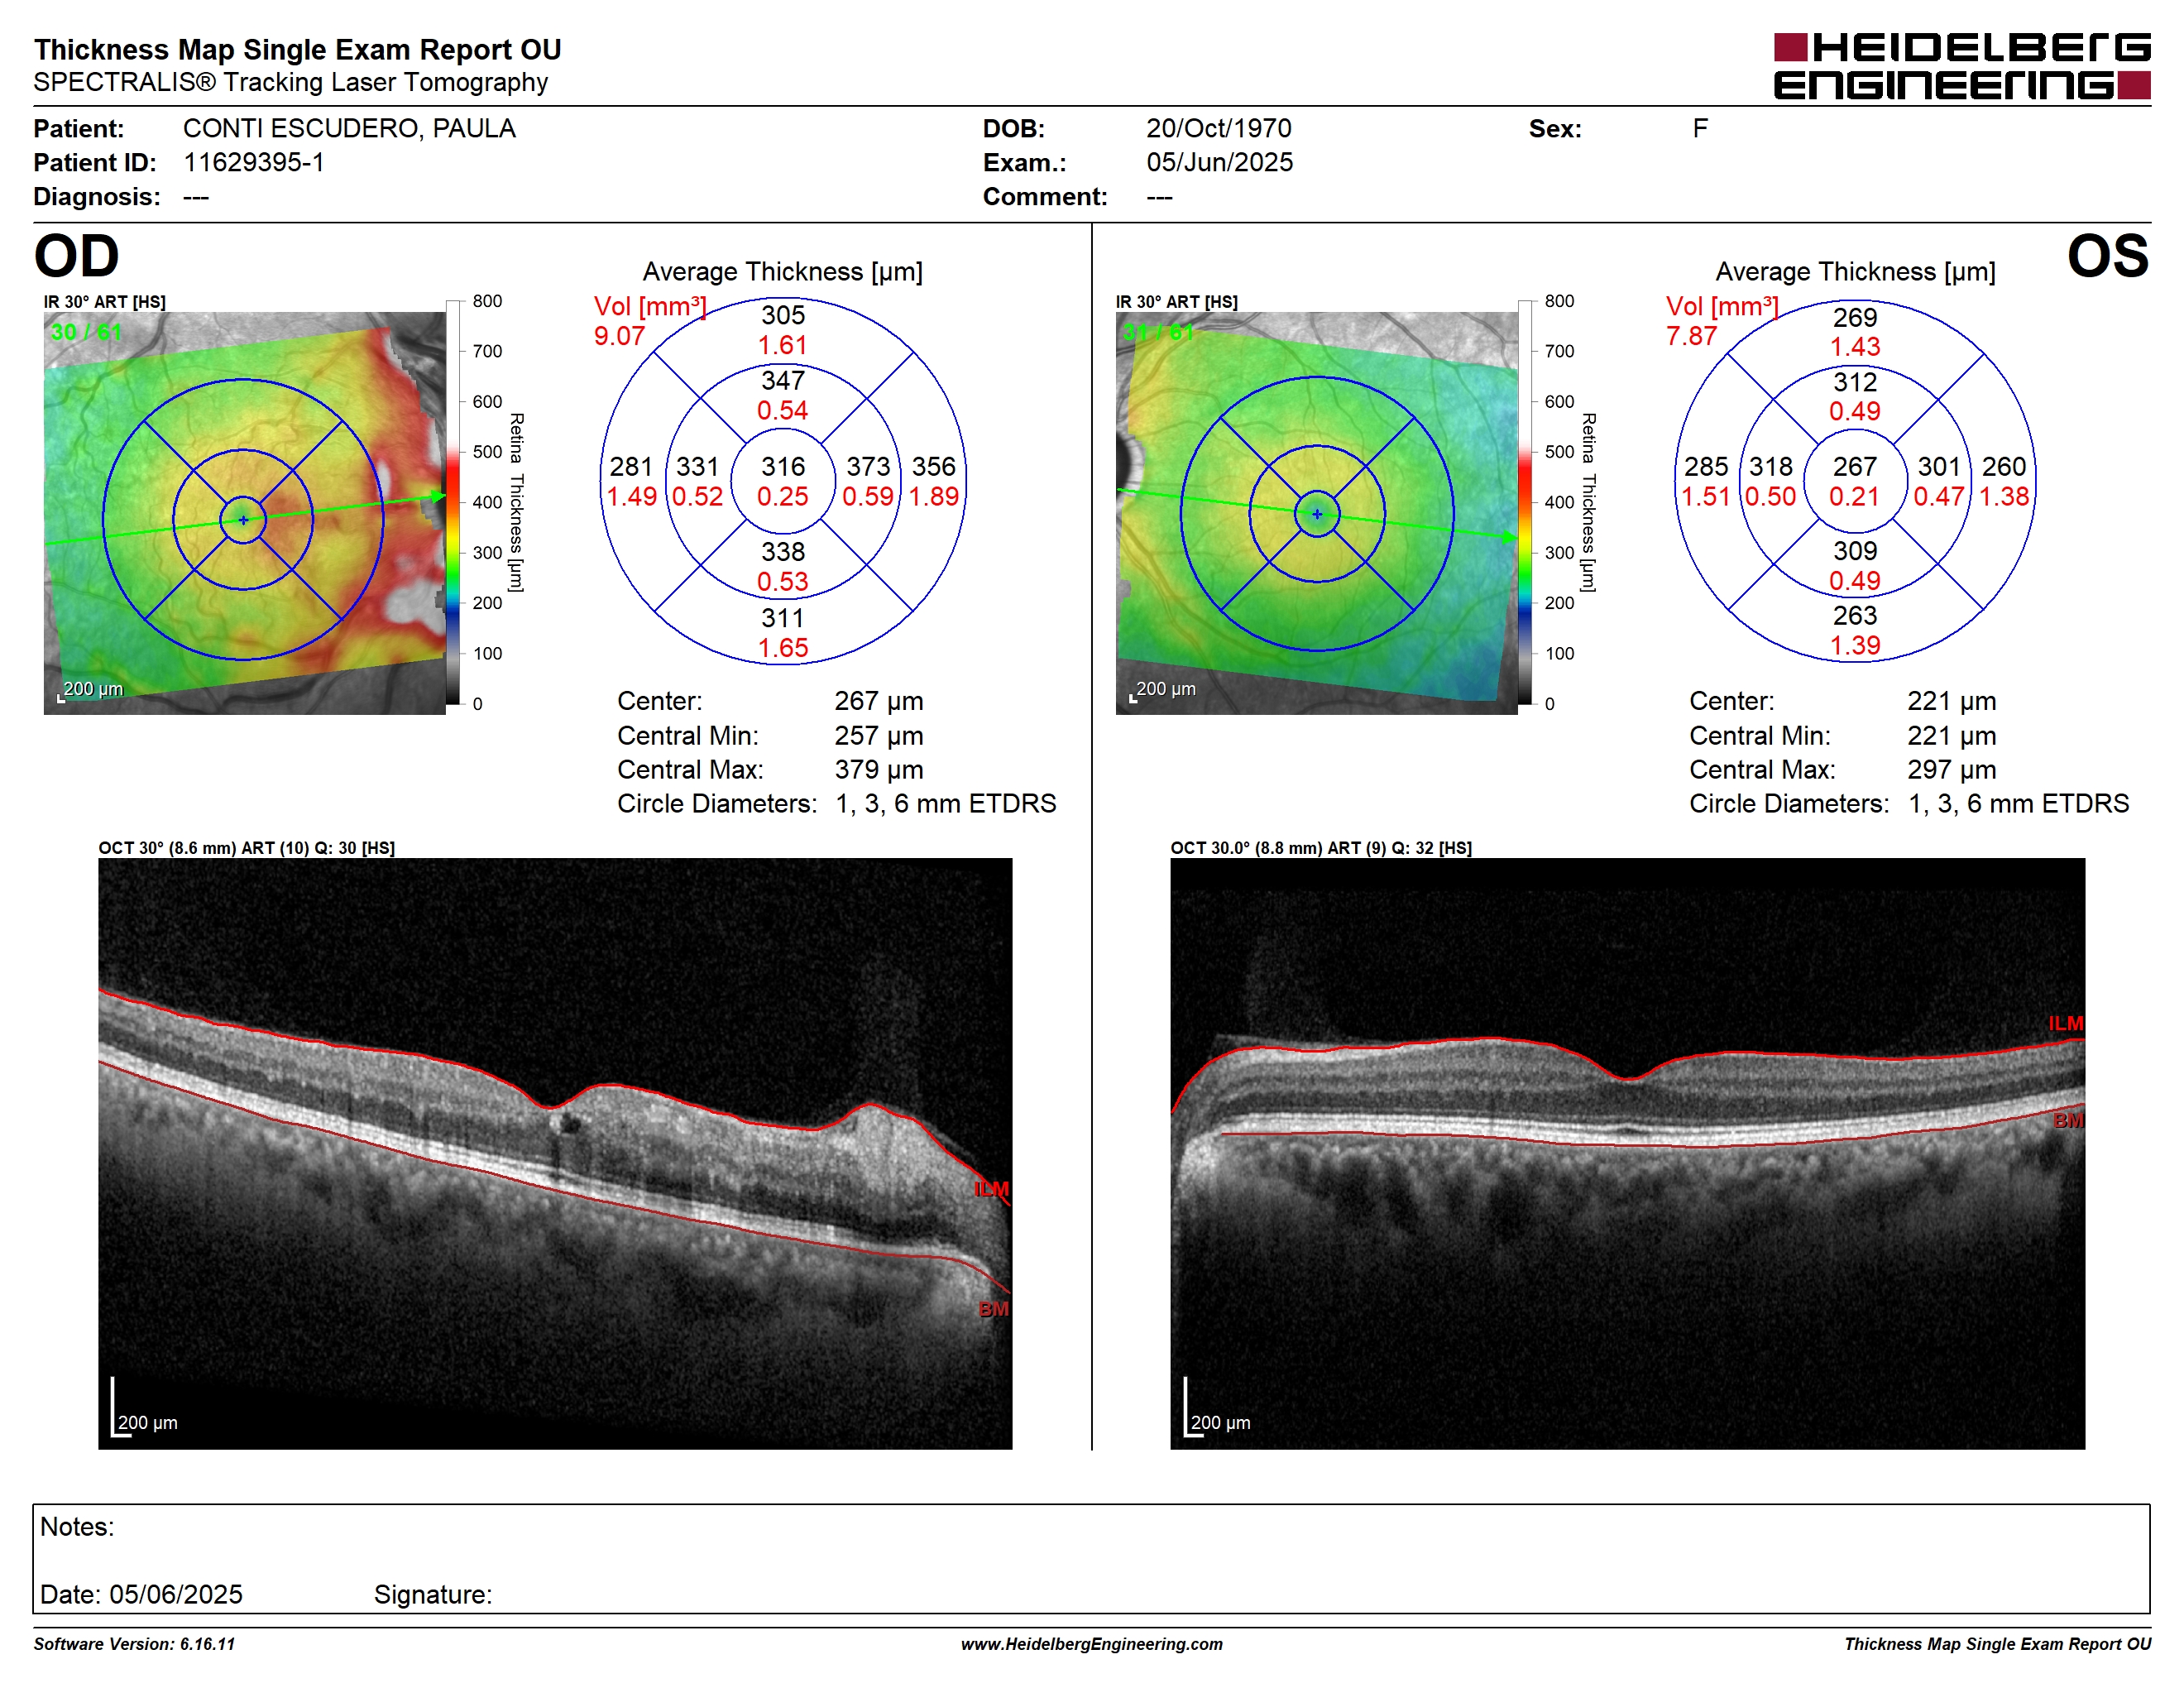Viewport: 2184px width, 1688px height.
Task: Click the ILM label on OS scan
Action: click(2066, 1024)
